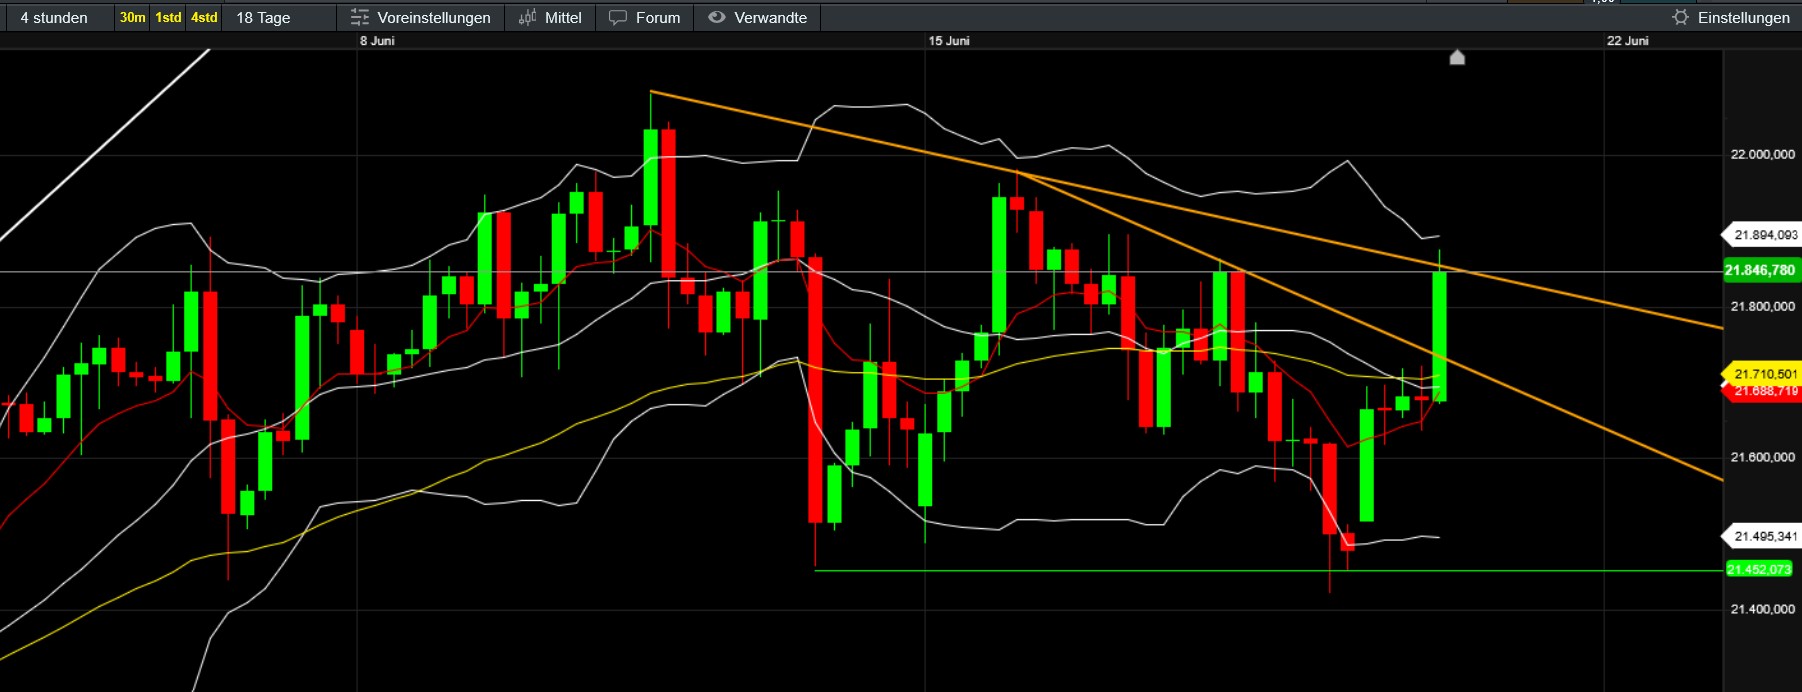The image size is (1802, 692).
Task: Click the 21.800,000 price axis label
Action: [x=1763, y=307]
